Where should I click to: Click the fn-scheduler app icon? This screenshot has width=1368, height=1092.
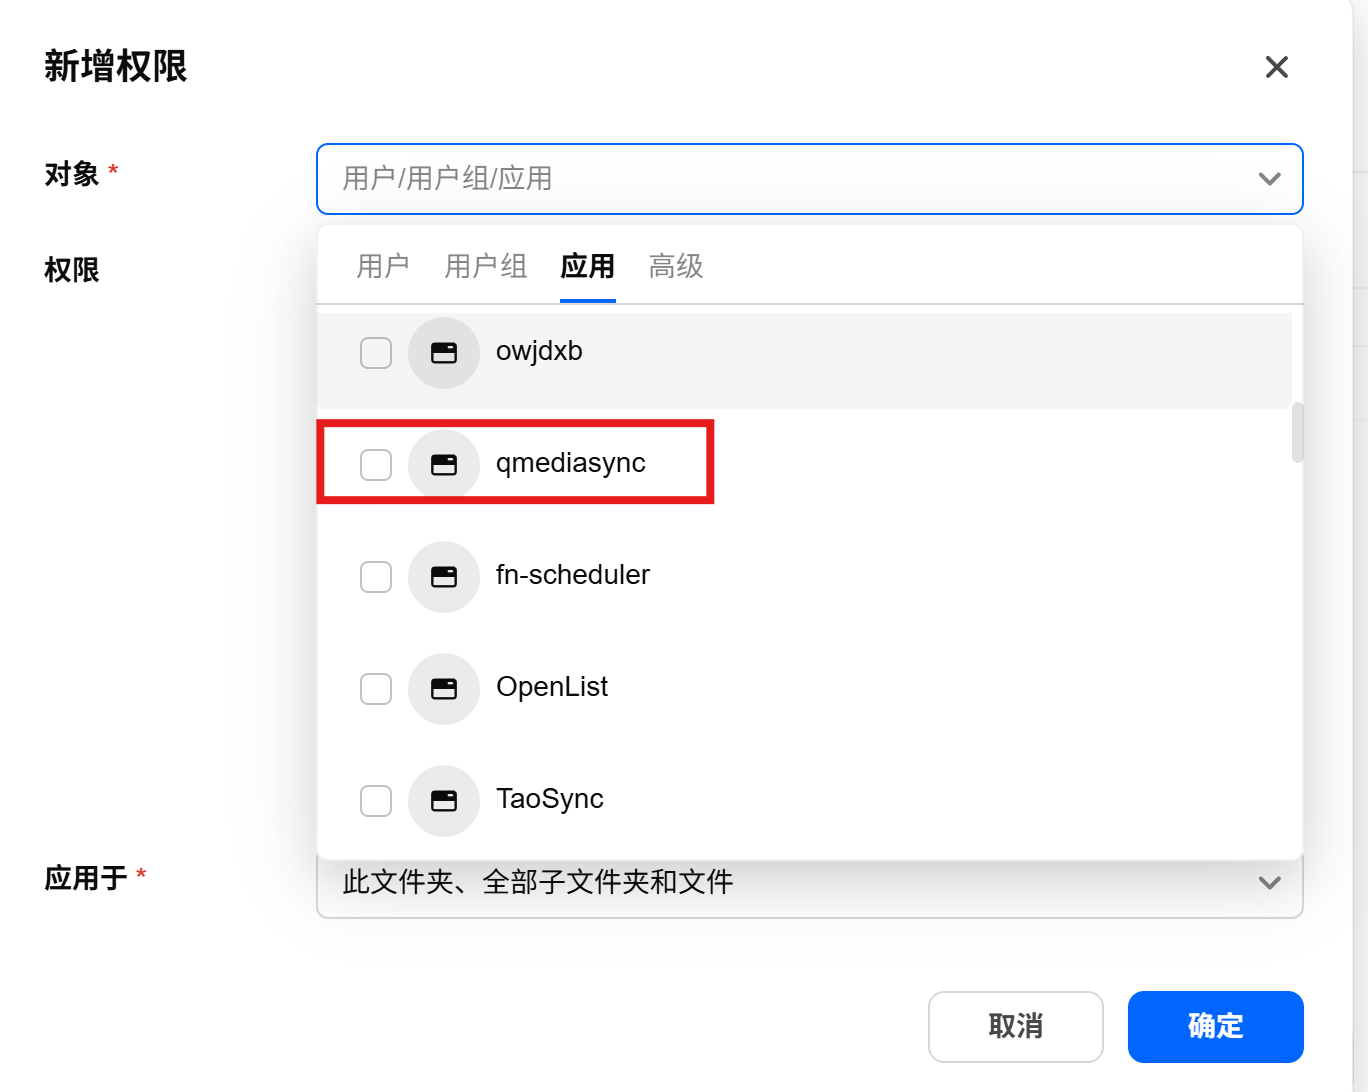click(x=444, y=577)
